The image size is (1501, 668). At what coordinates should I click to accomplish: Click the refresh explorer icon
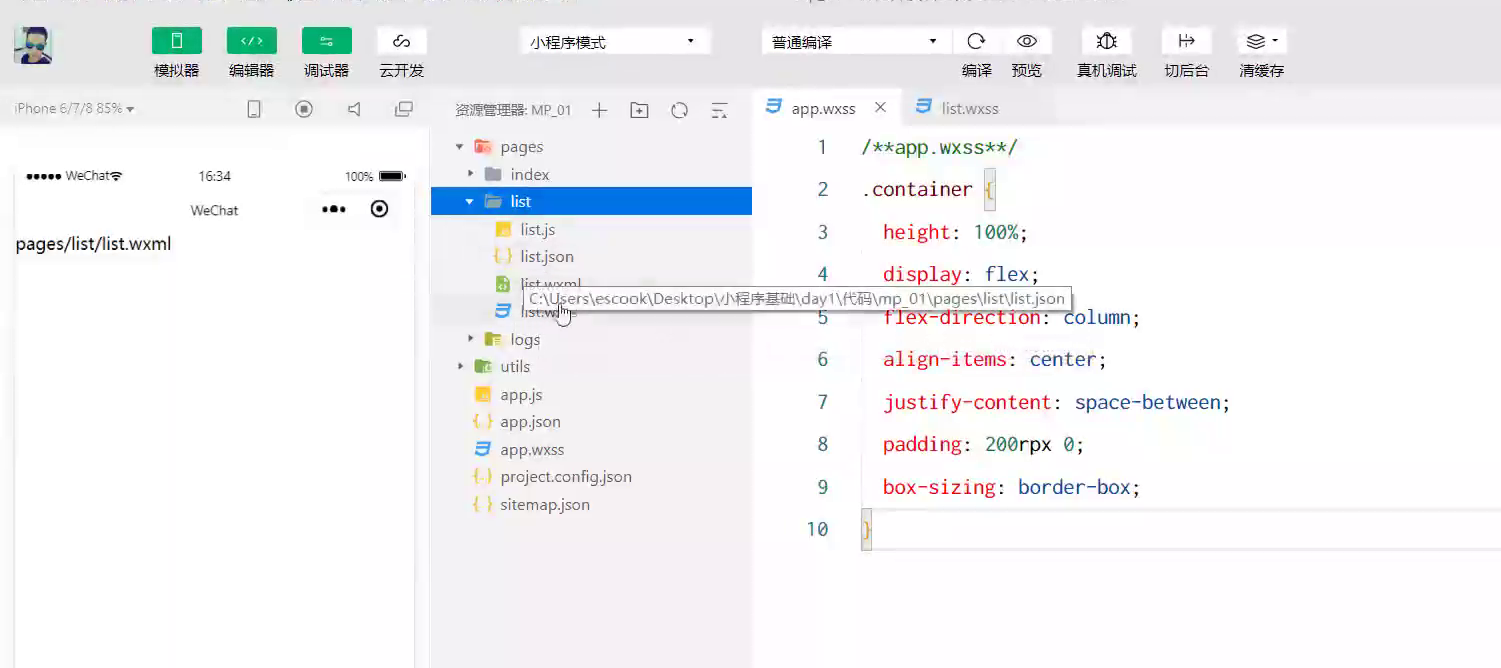679,110
